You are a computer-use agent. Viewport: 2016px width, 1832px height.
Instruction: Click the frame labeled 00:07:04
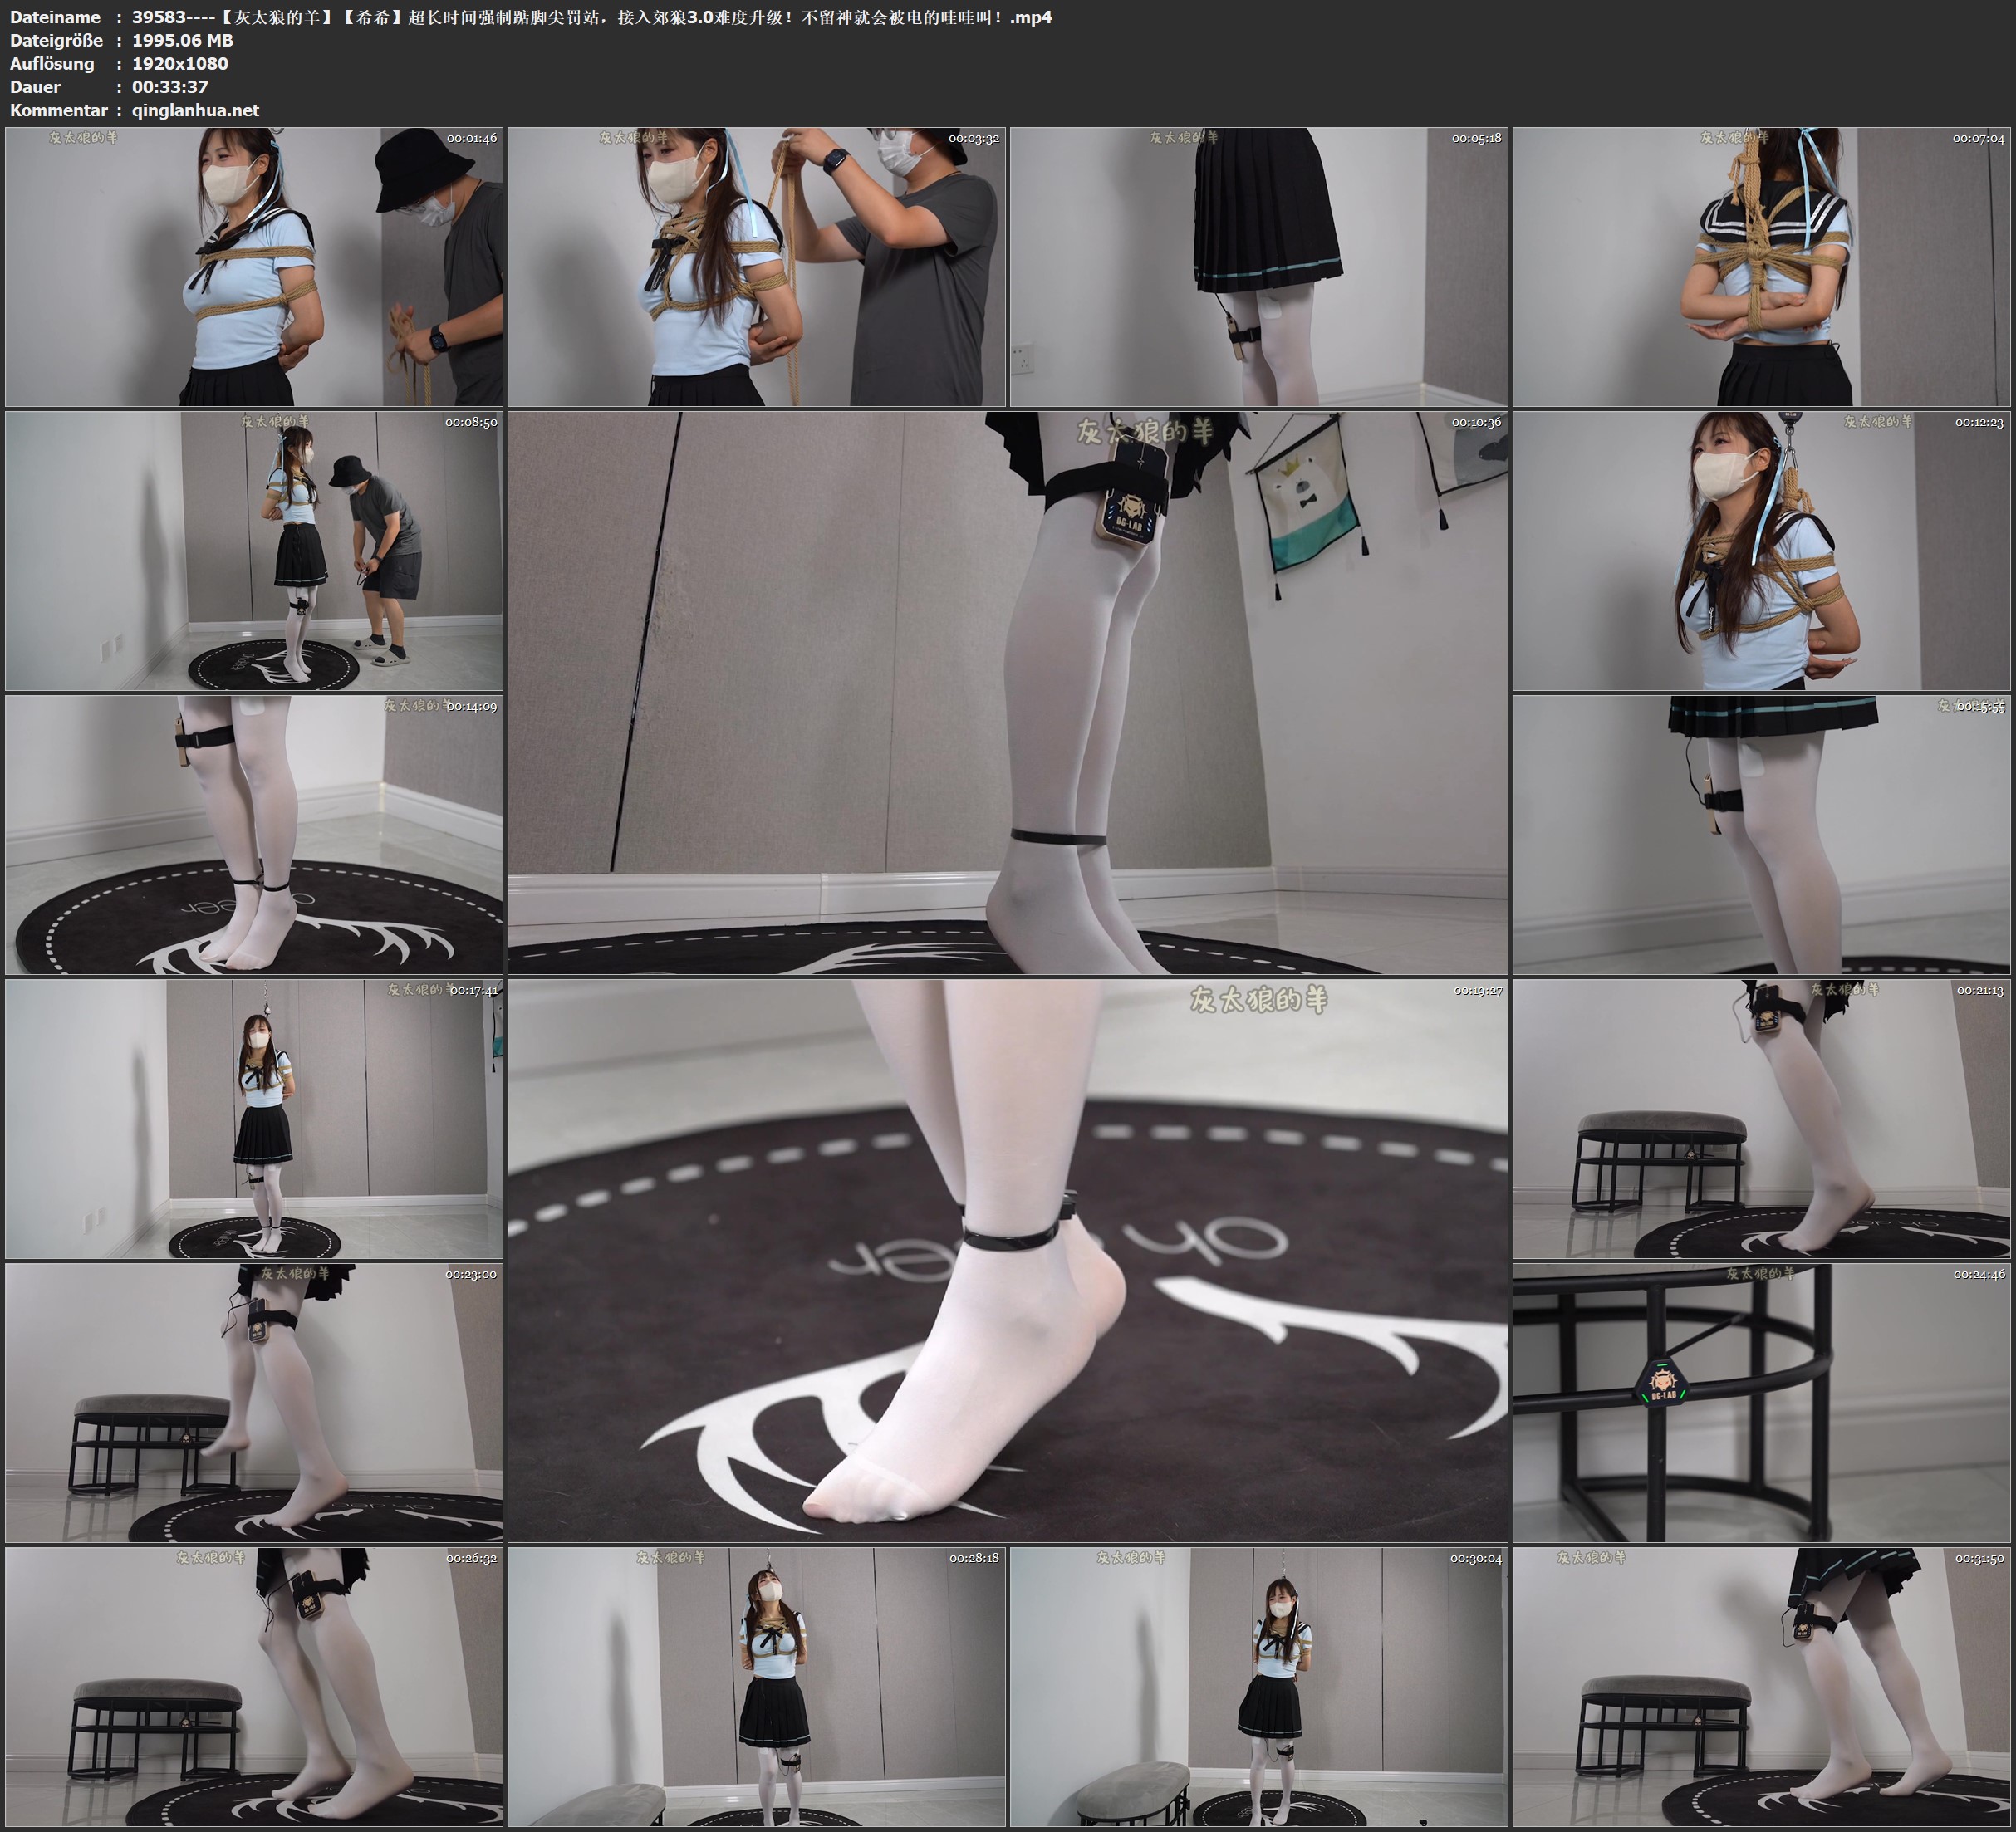coord(1761,266)
